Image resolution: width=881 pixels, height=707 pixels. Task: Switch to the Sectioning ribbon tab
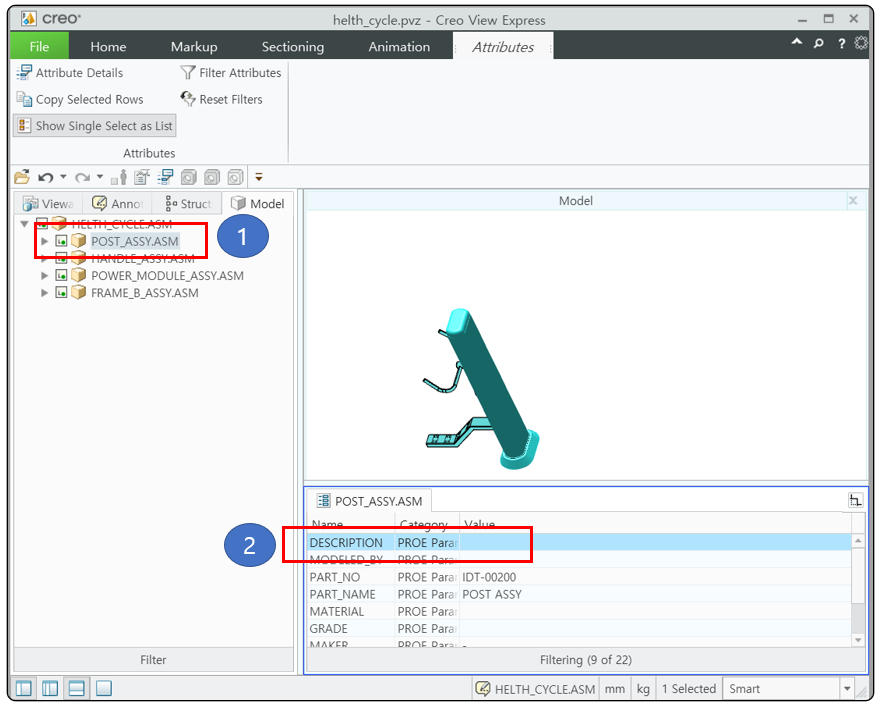click(x=293, y=47)
